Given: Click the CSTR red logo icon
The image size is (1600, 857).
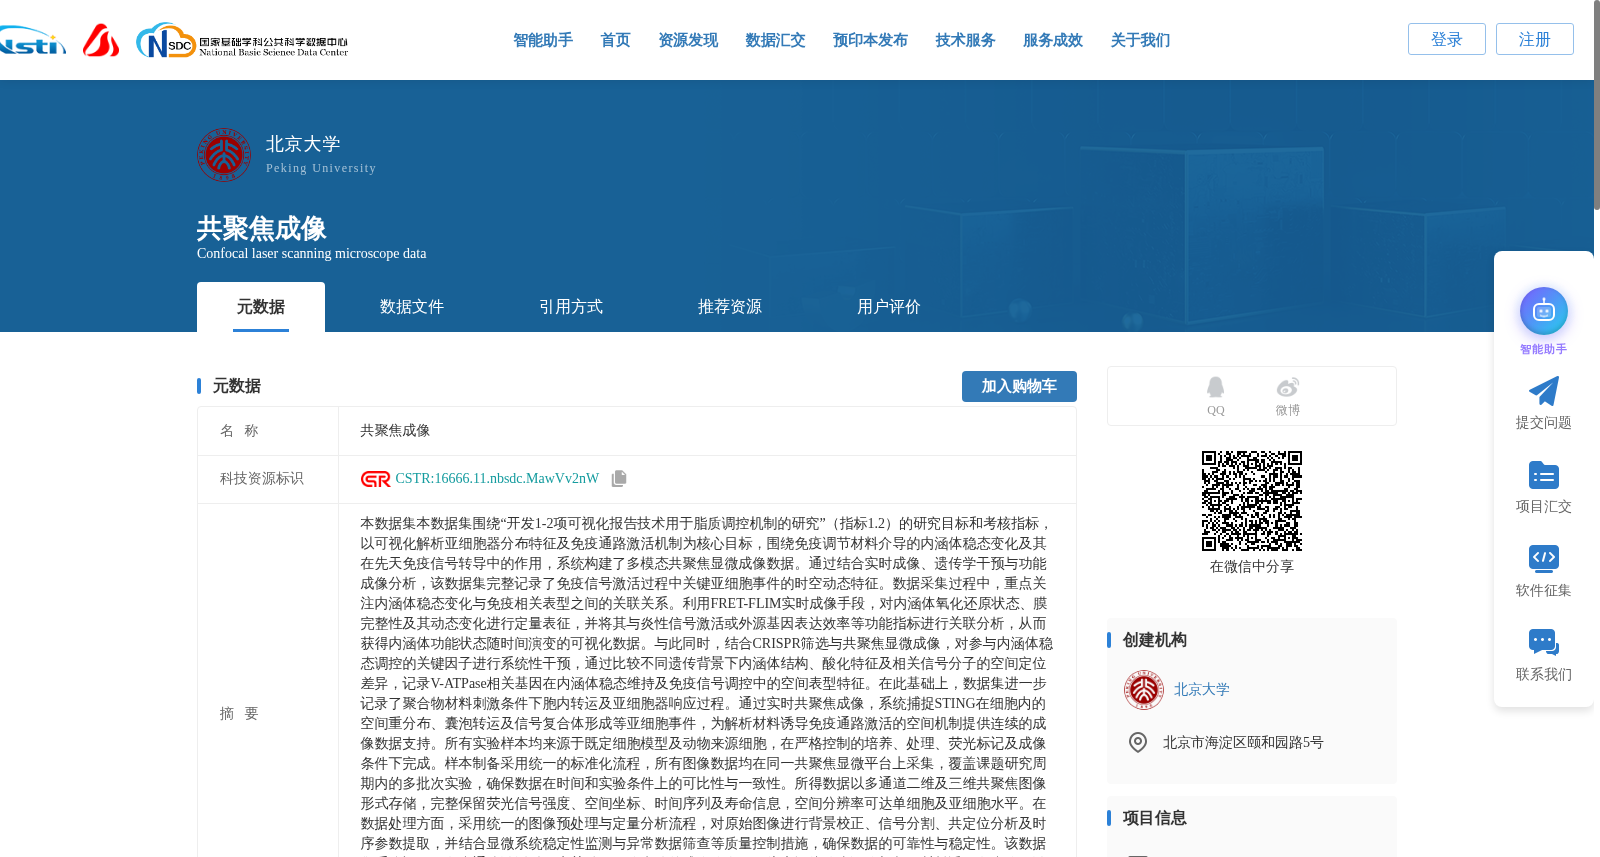Looking at the screenshot, I should (x=376, y=479).
